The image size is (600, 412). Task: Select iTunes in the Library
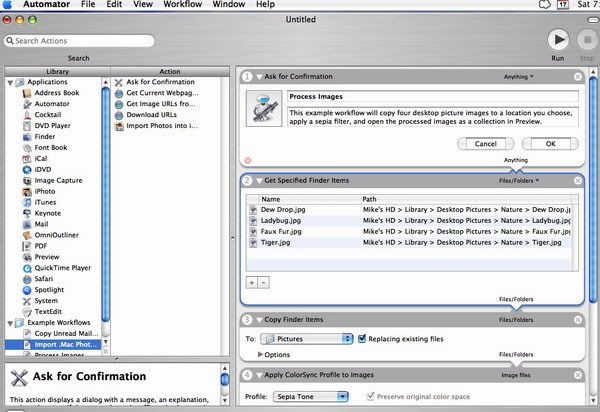[x=45, y=202]
